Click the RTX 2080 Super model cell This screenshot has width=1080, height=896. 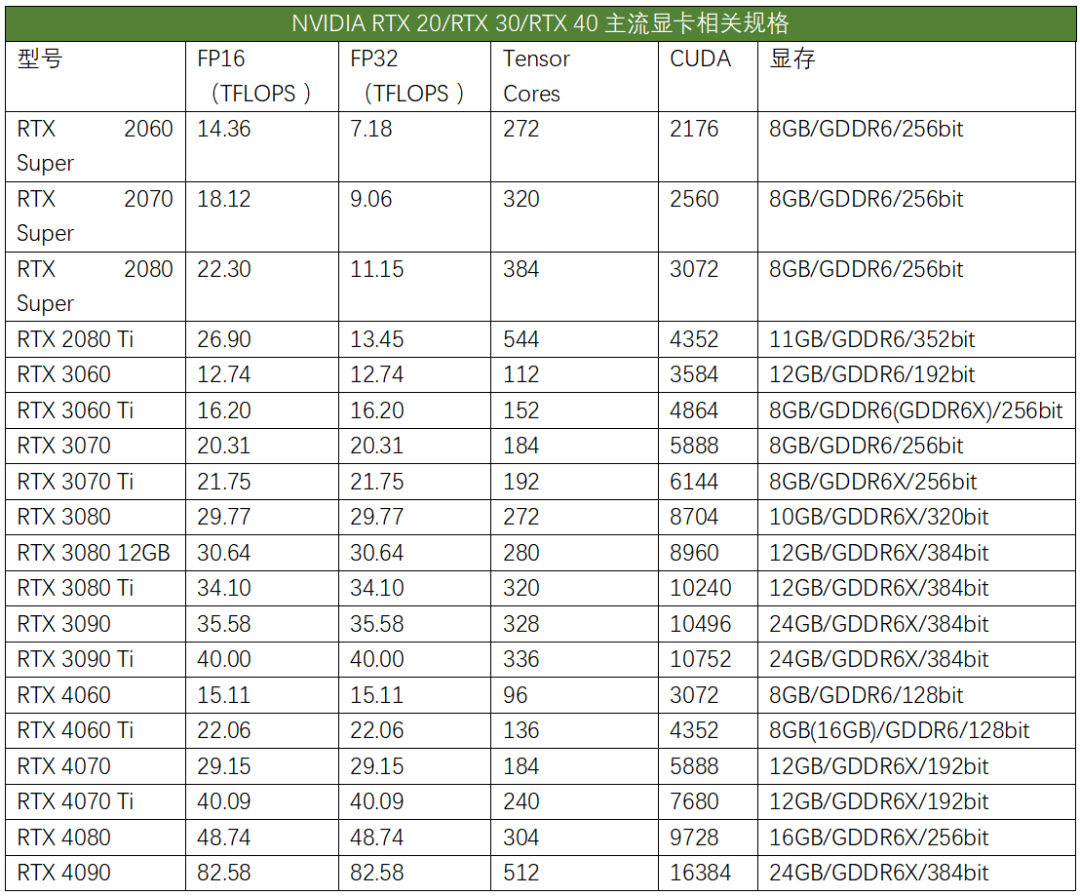[95, 286]
